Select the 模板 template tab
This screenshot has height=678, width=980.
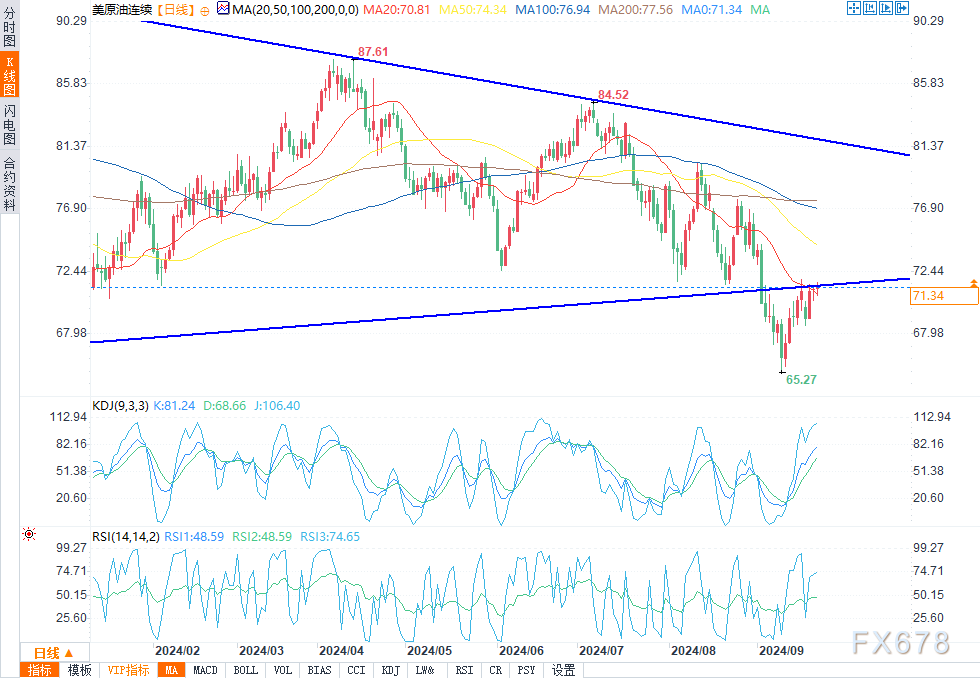pos(79,671)
